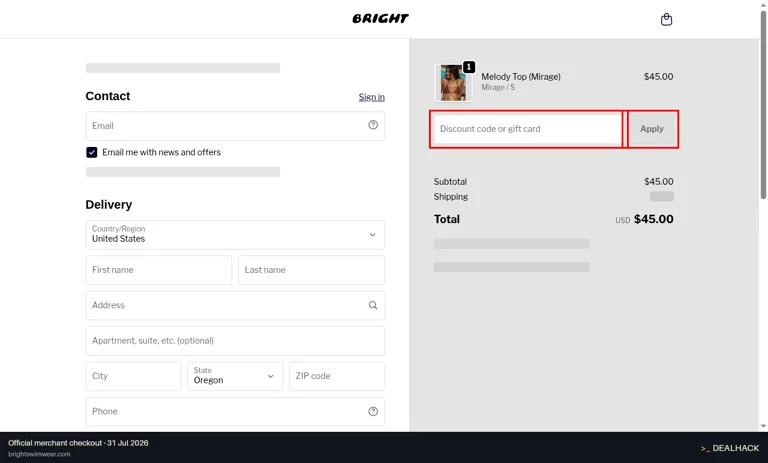Viewport: 768px width, 463px height.
Task: Click the page vertical scrollbar
Action: click(763, 103)
